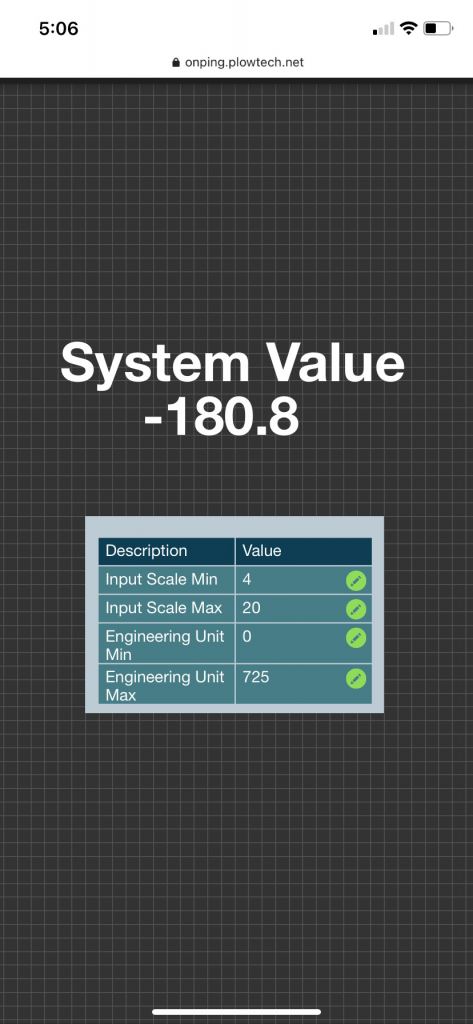Open the onping.plowtech.net address bar
The image size is (473, 1024).
coord(237,63)
